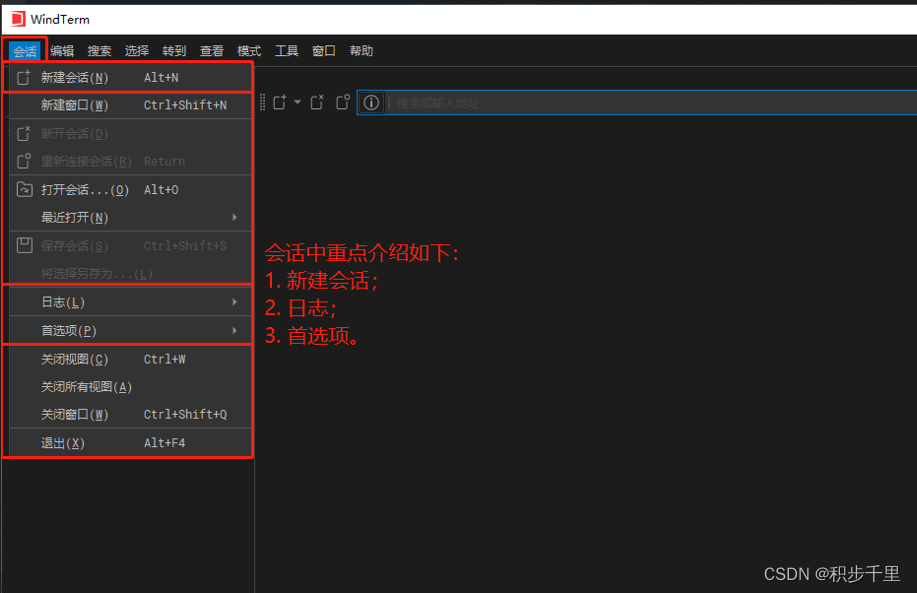Choose 新建窗口(W) menu entry

(130, 105)
